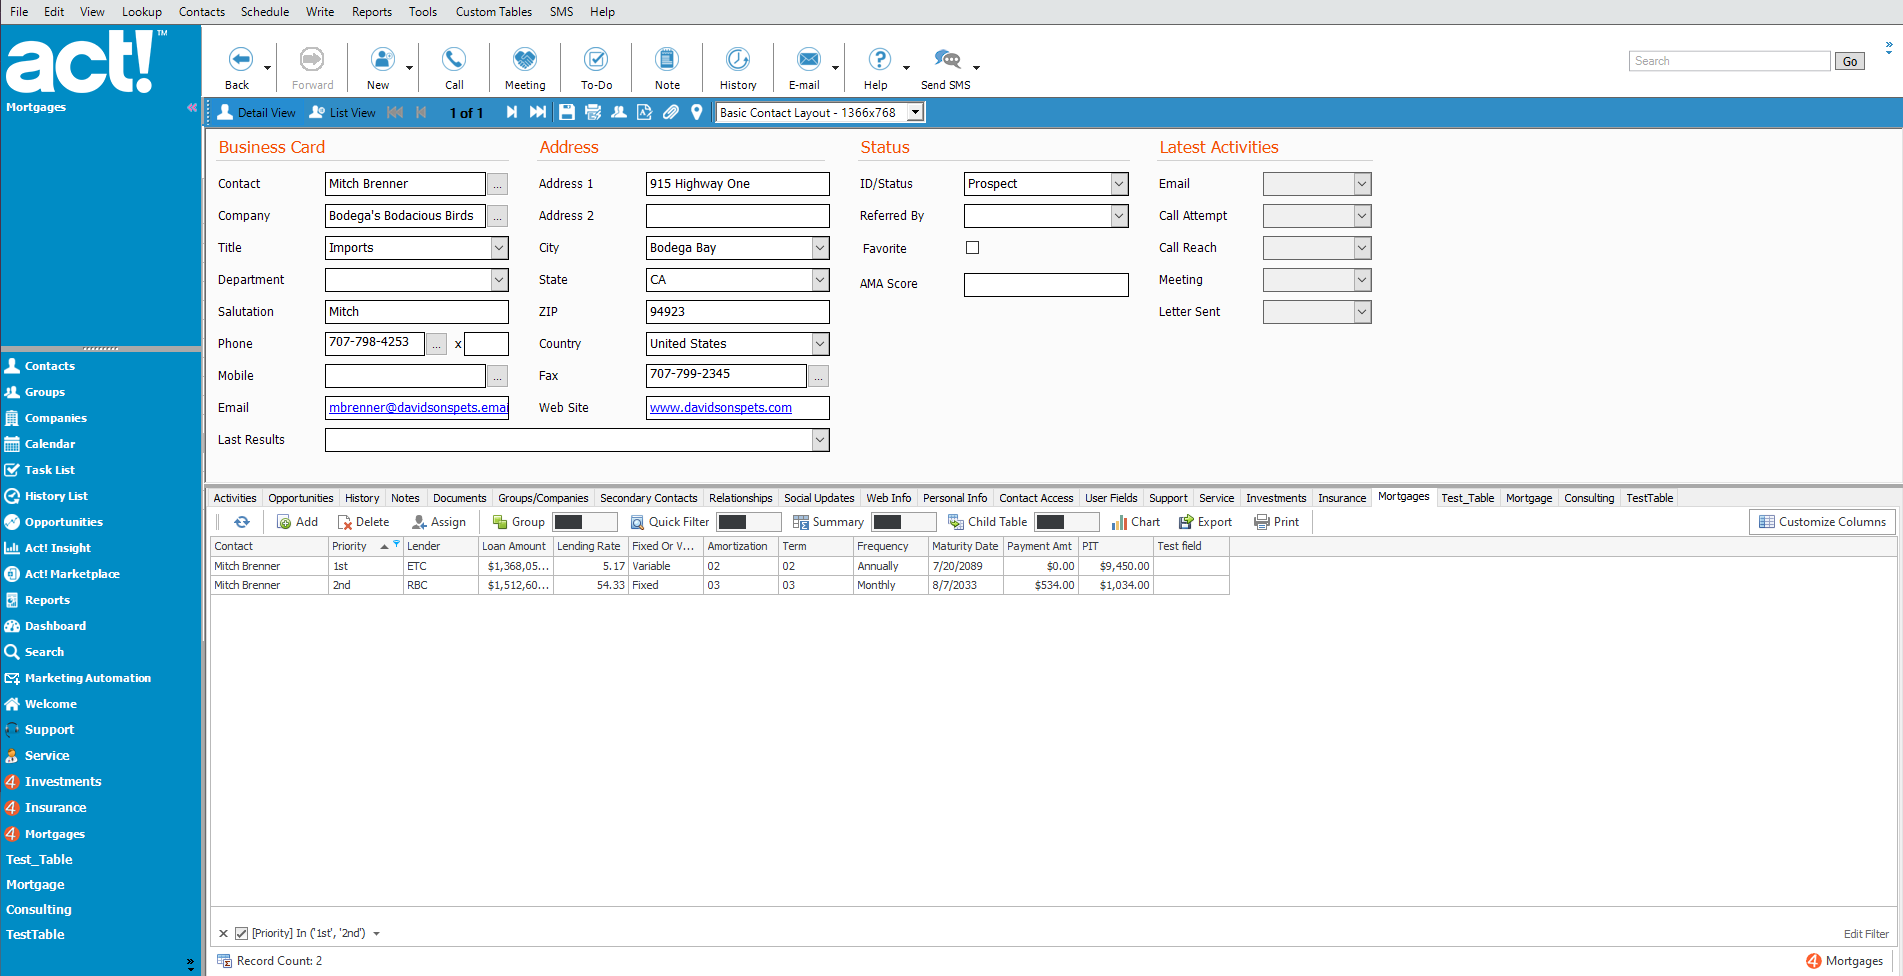Click the Back navigation icon
This screenshot has height=976, width=1903.
(x=240, y=60)
